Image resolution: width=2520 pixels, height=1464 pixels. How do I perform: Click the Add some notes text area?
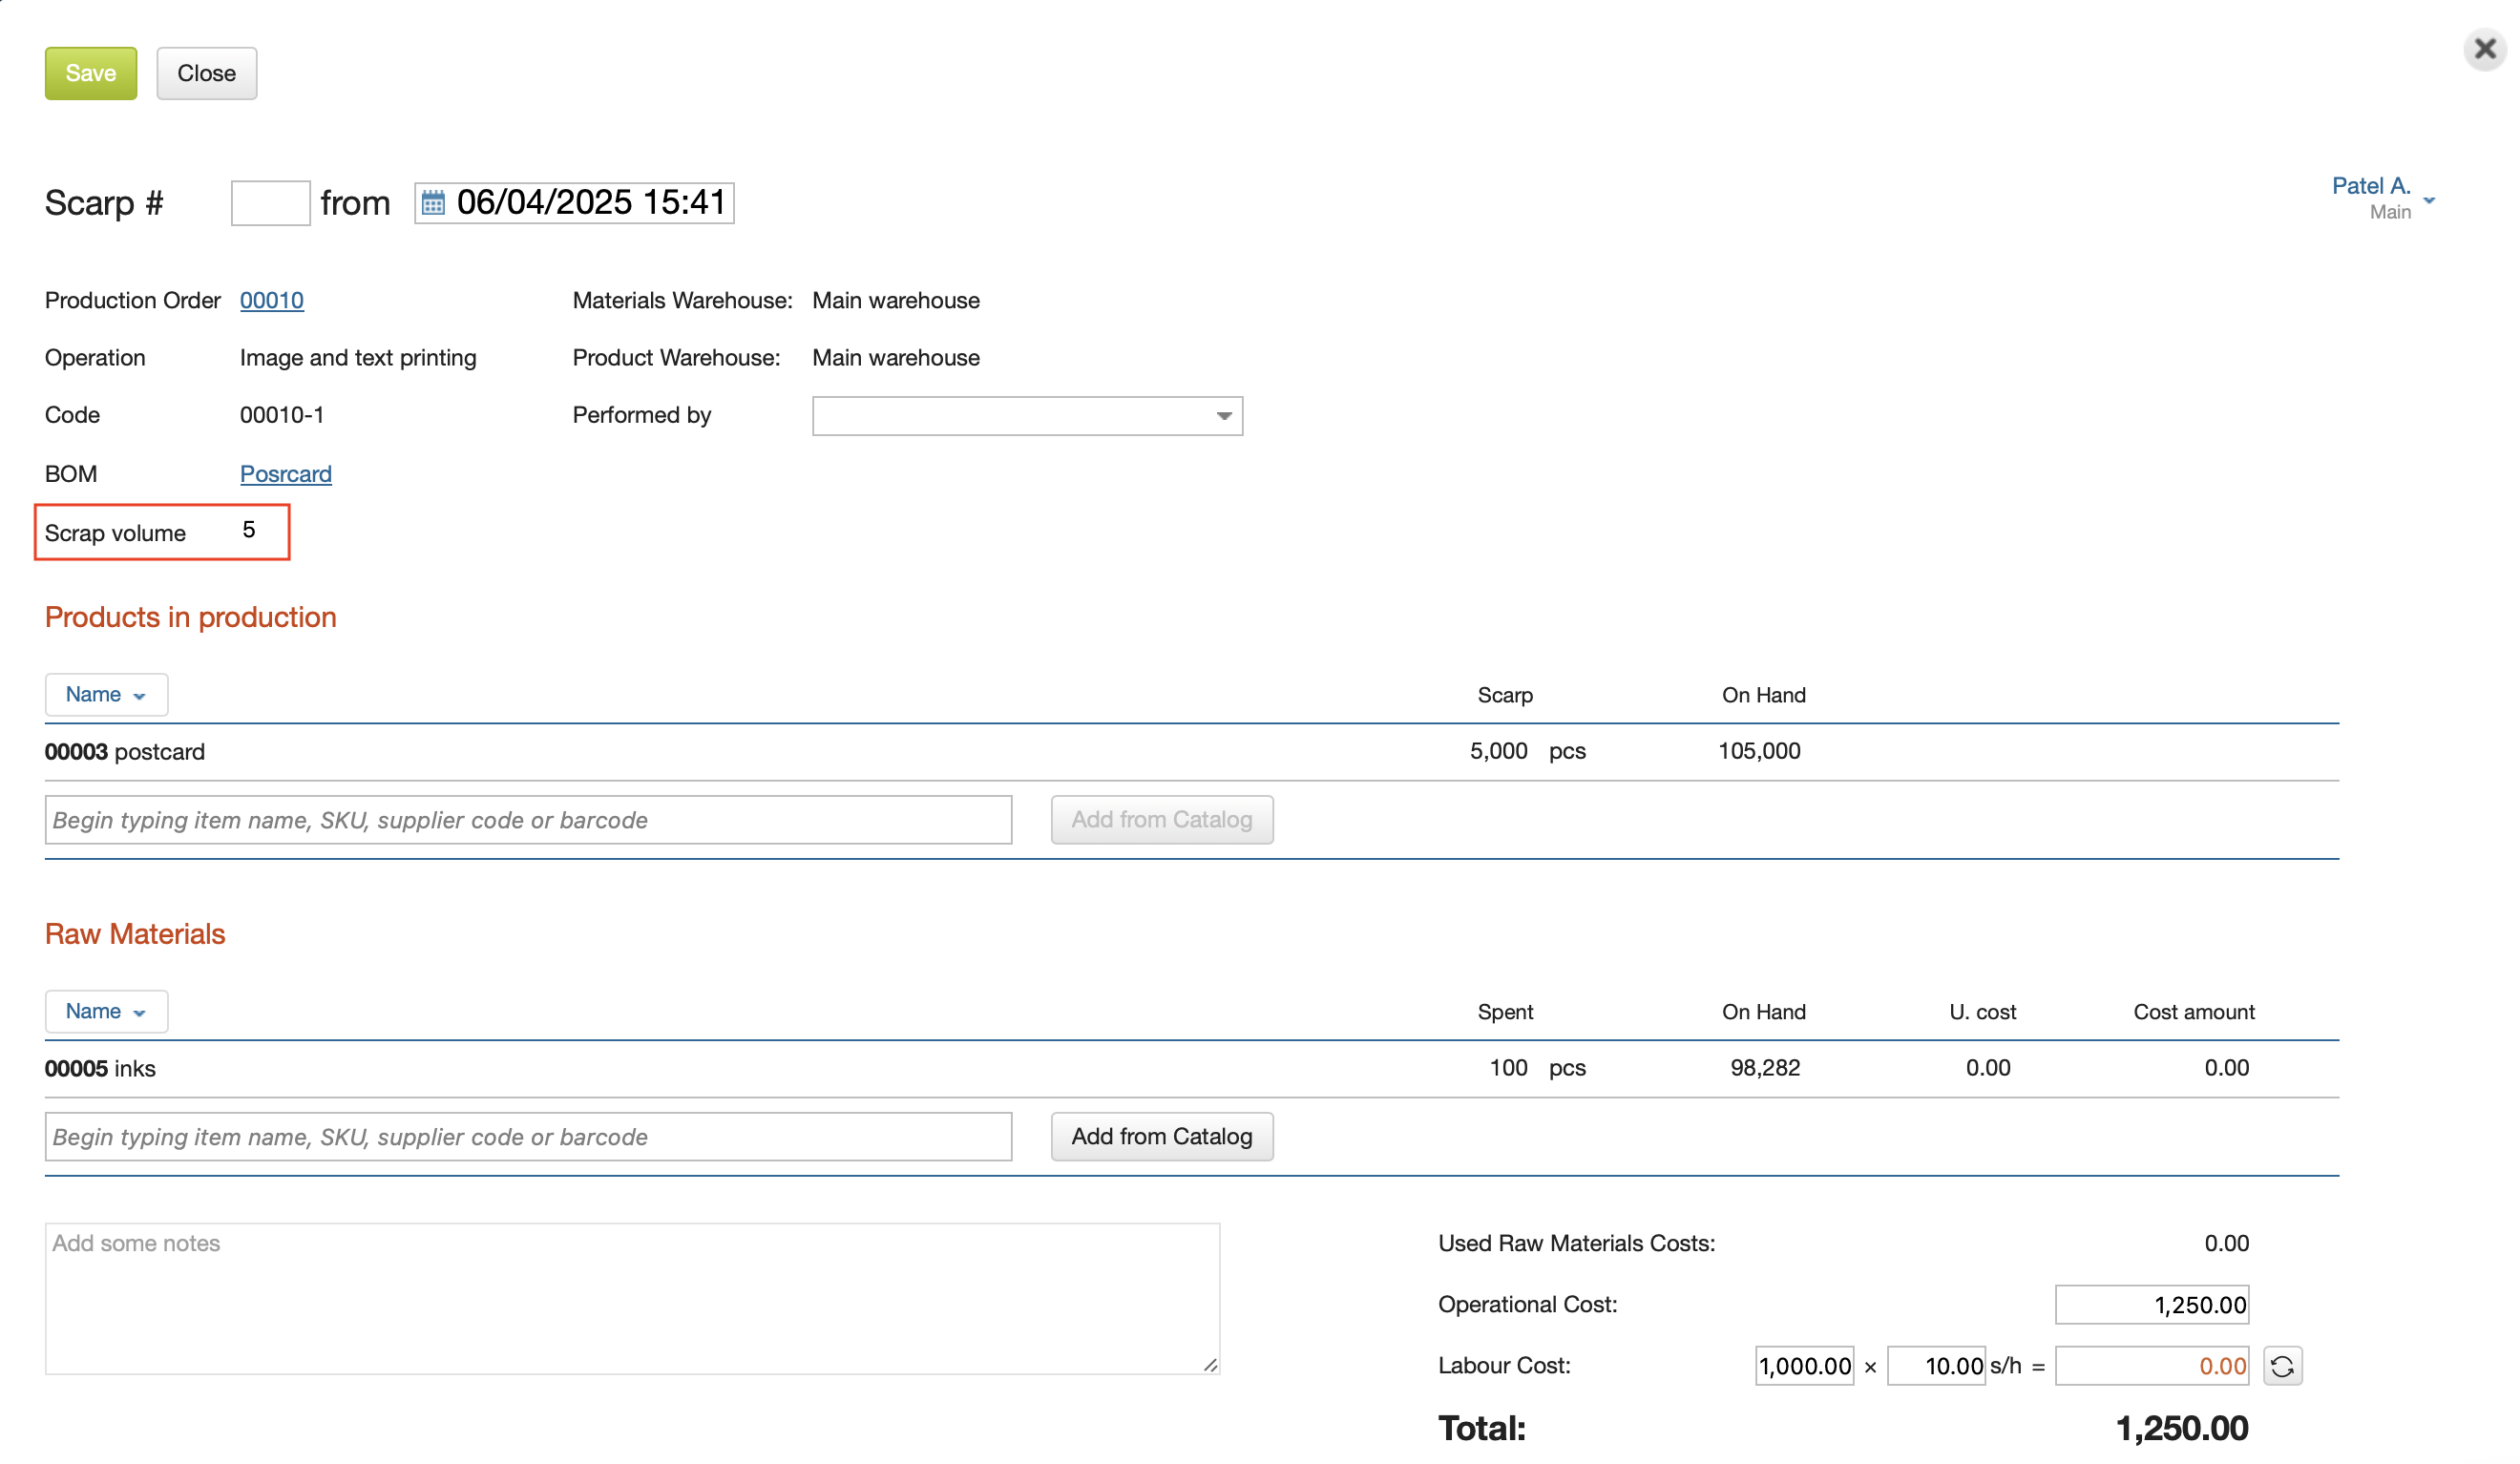(632, 1298)
